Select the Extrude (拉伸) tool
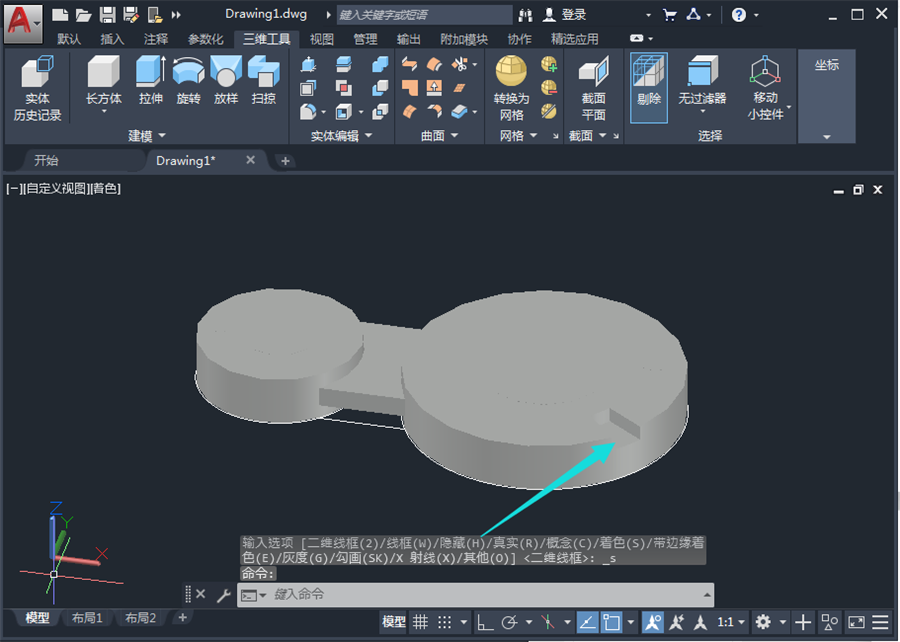The width and height of the screenshot is (900, 642). coord(150,81)
